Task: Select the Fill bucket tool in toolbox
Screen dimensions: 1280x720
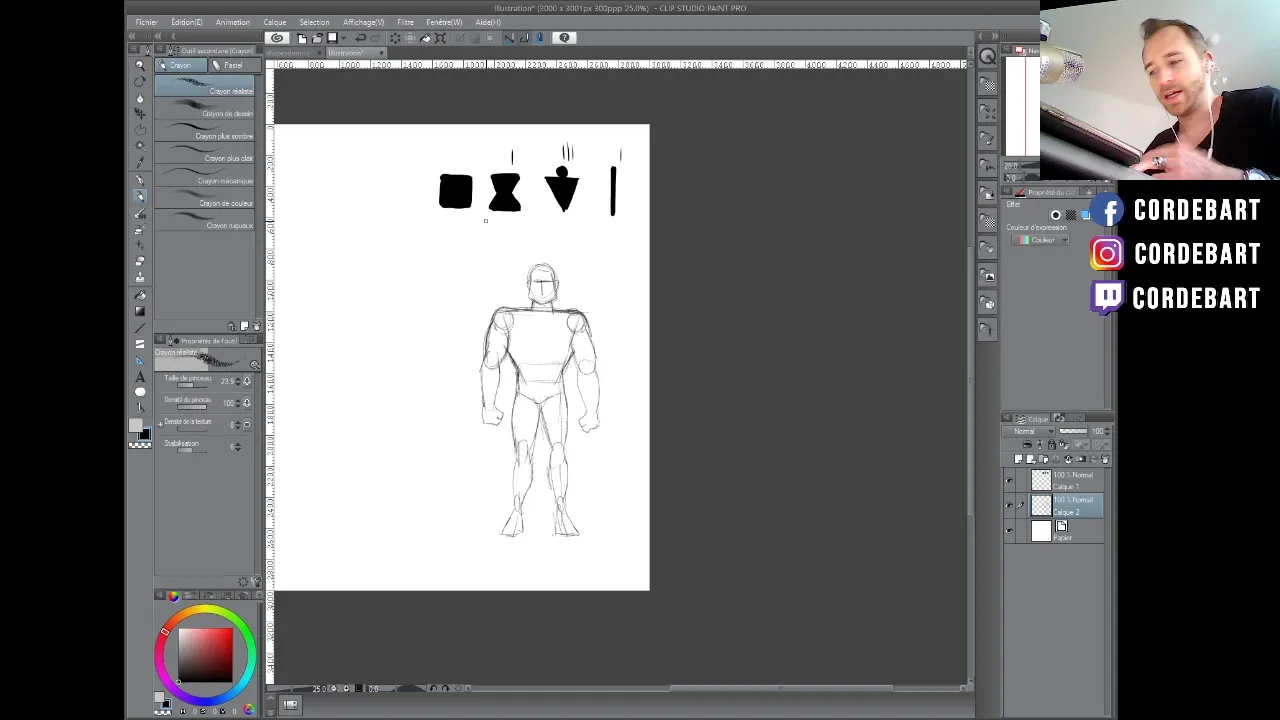Action: [139, 296]
